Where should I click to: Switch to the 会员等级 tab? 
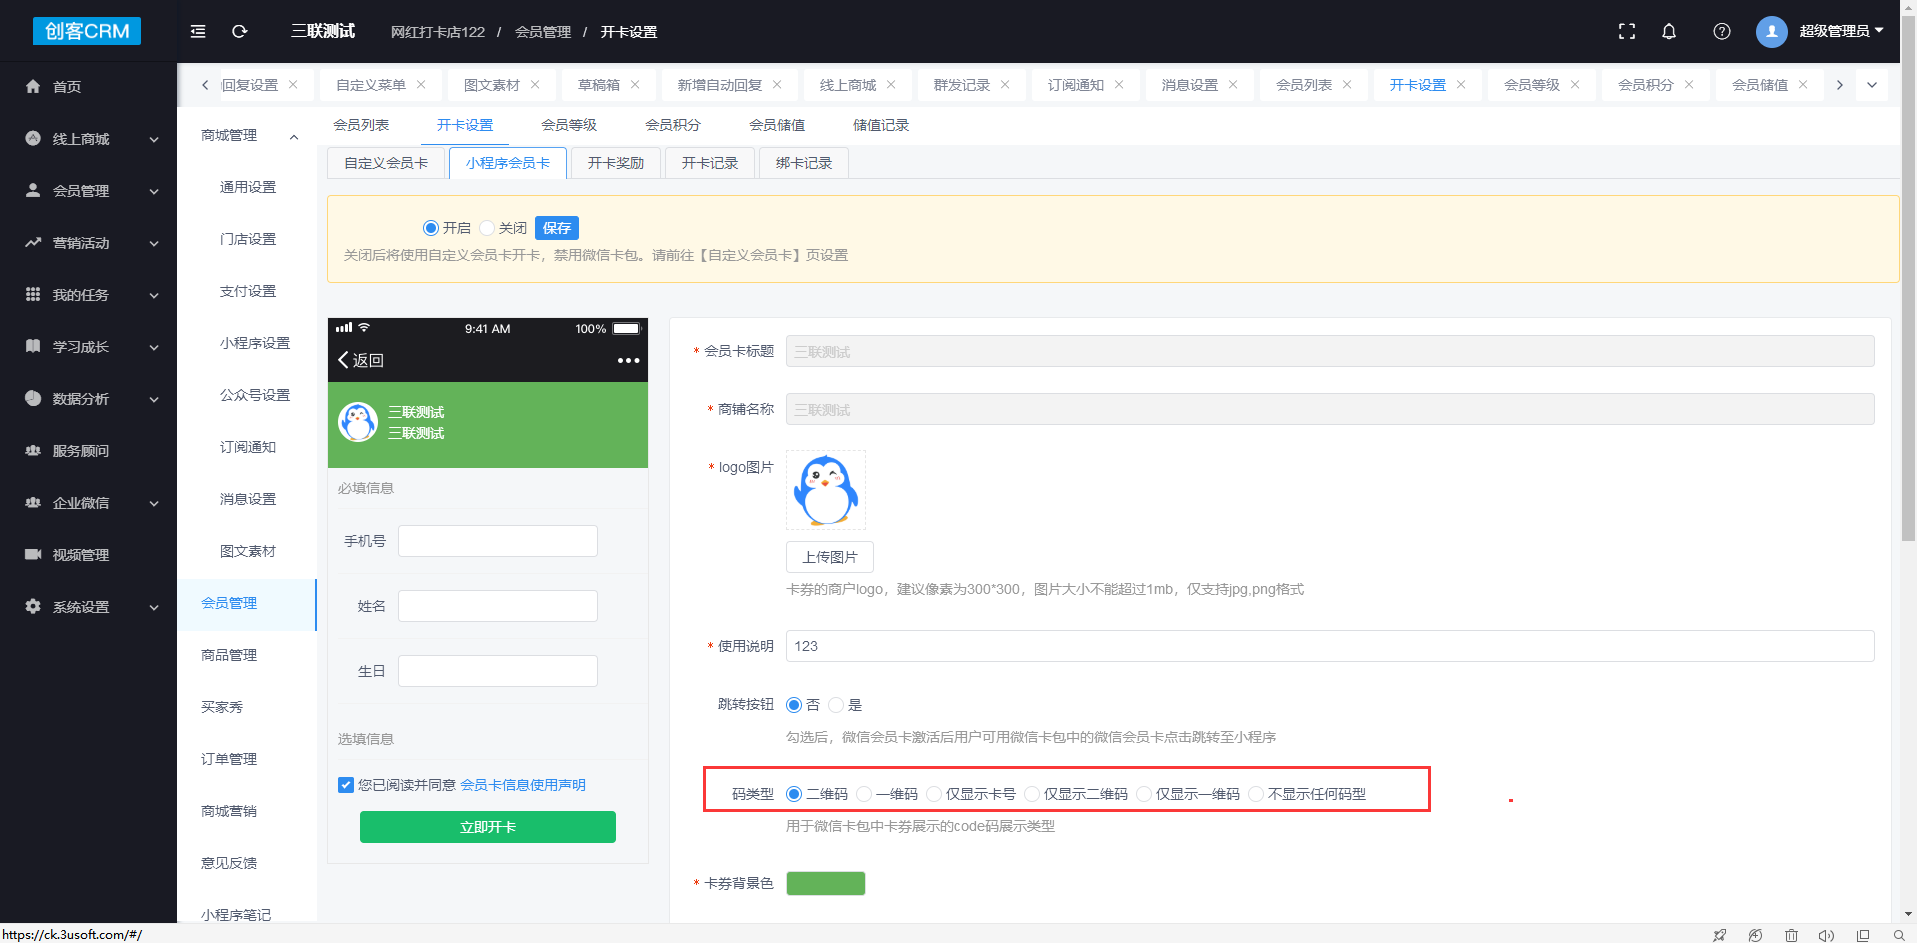point(569,125)
